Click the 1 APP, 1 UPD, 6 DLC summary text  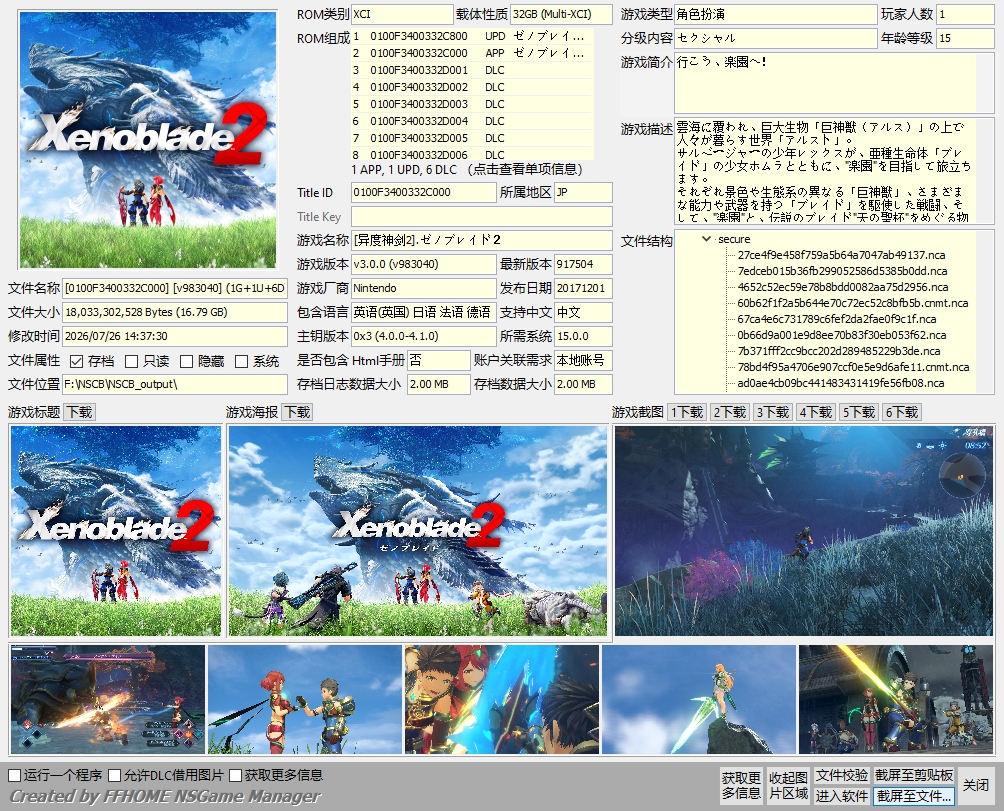click(x=403, y=170)
